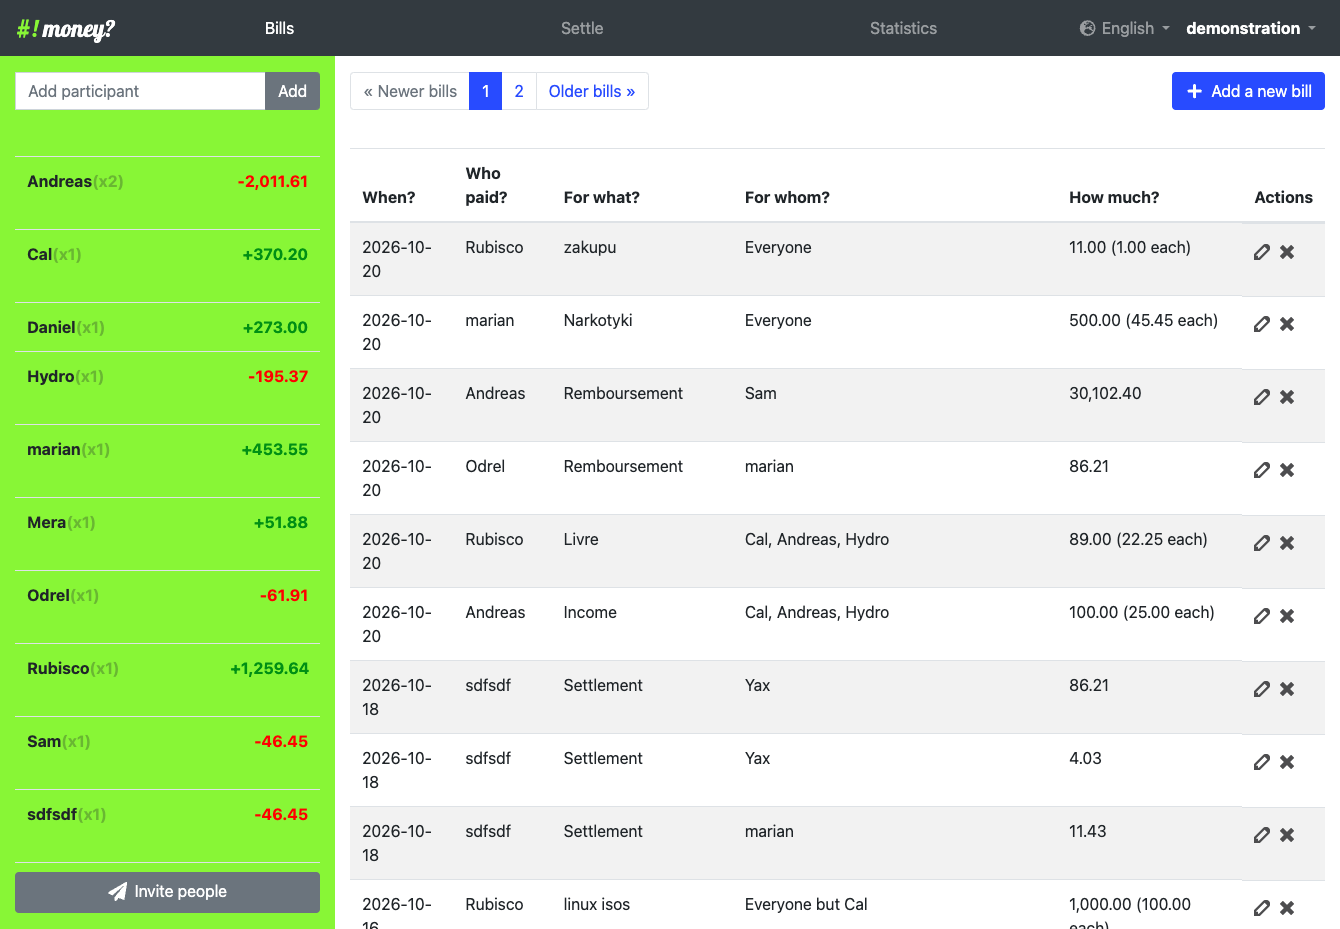Click 'Everyone but Cal' cell

pyautogui.click(x=806, y=904)
